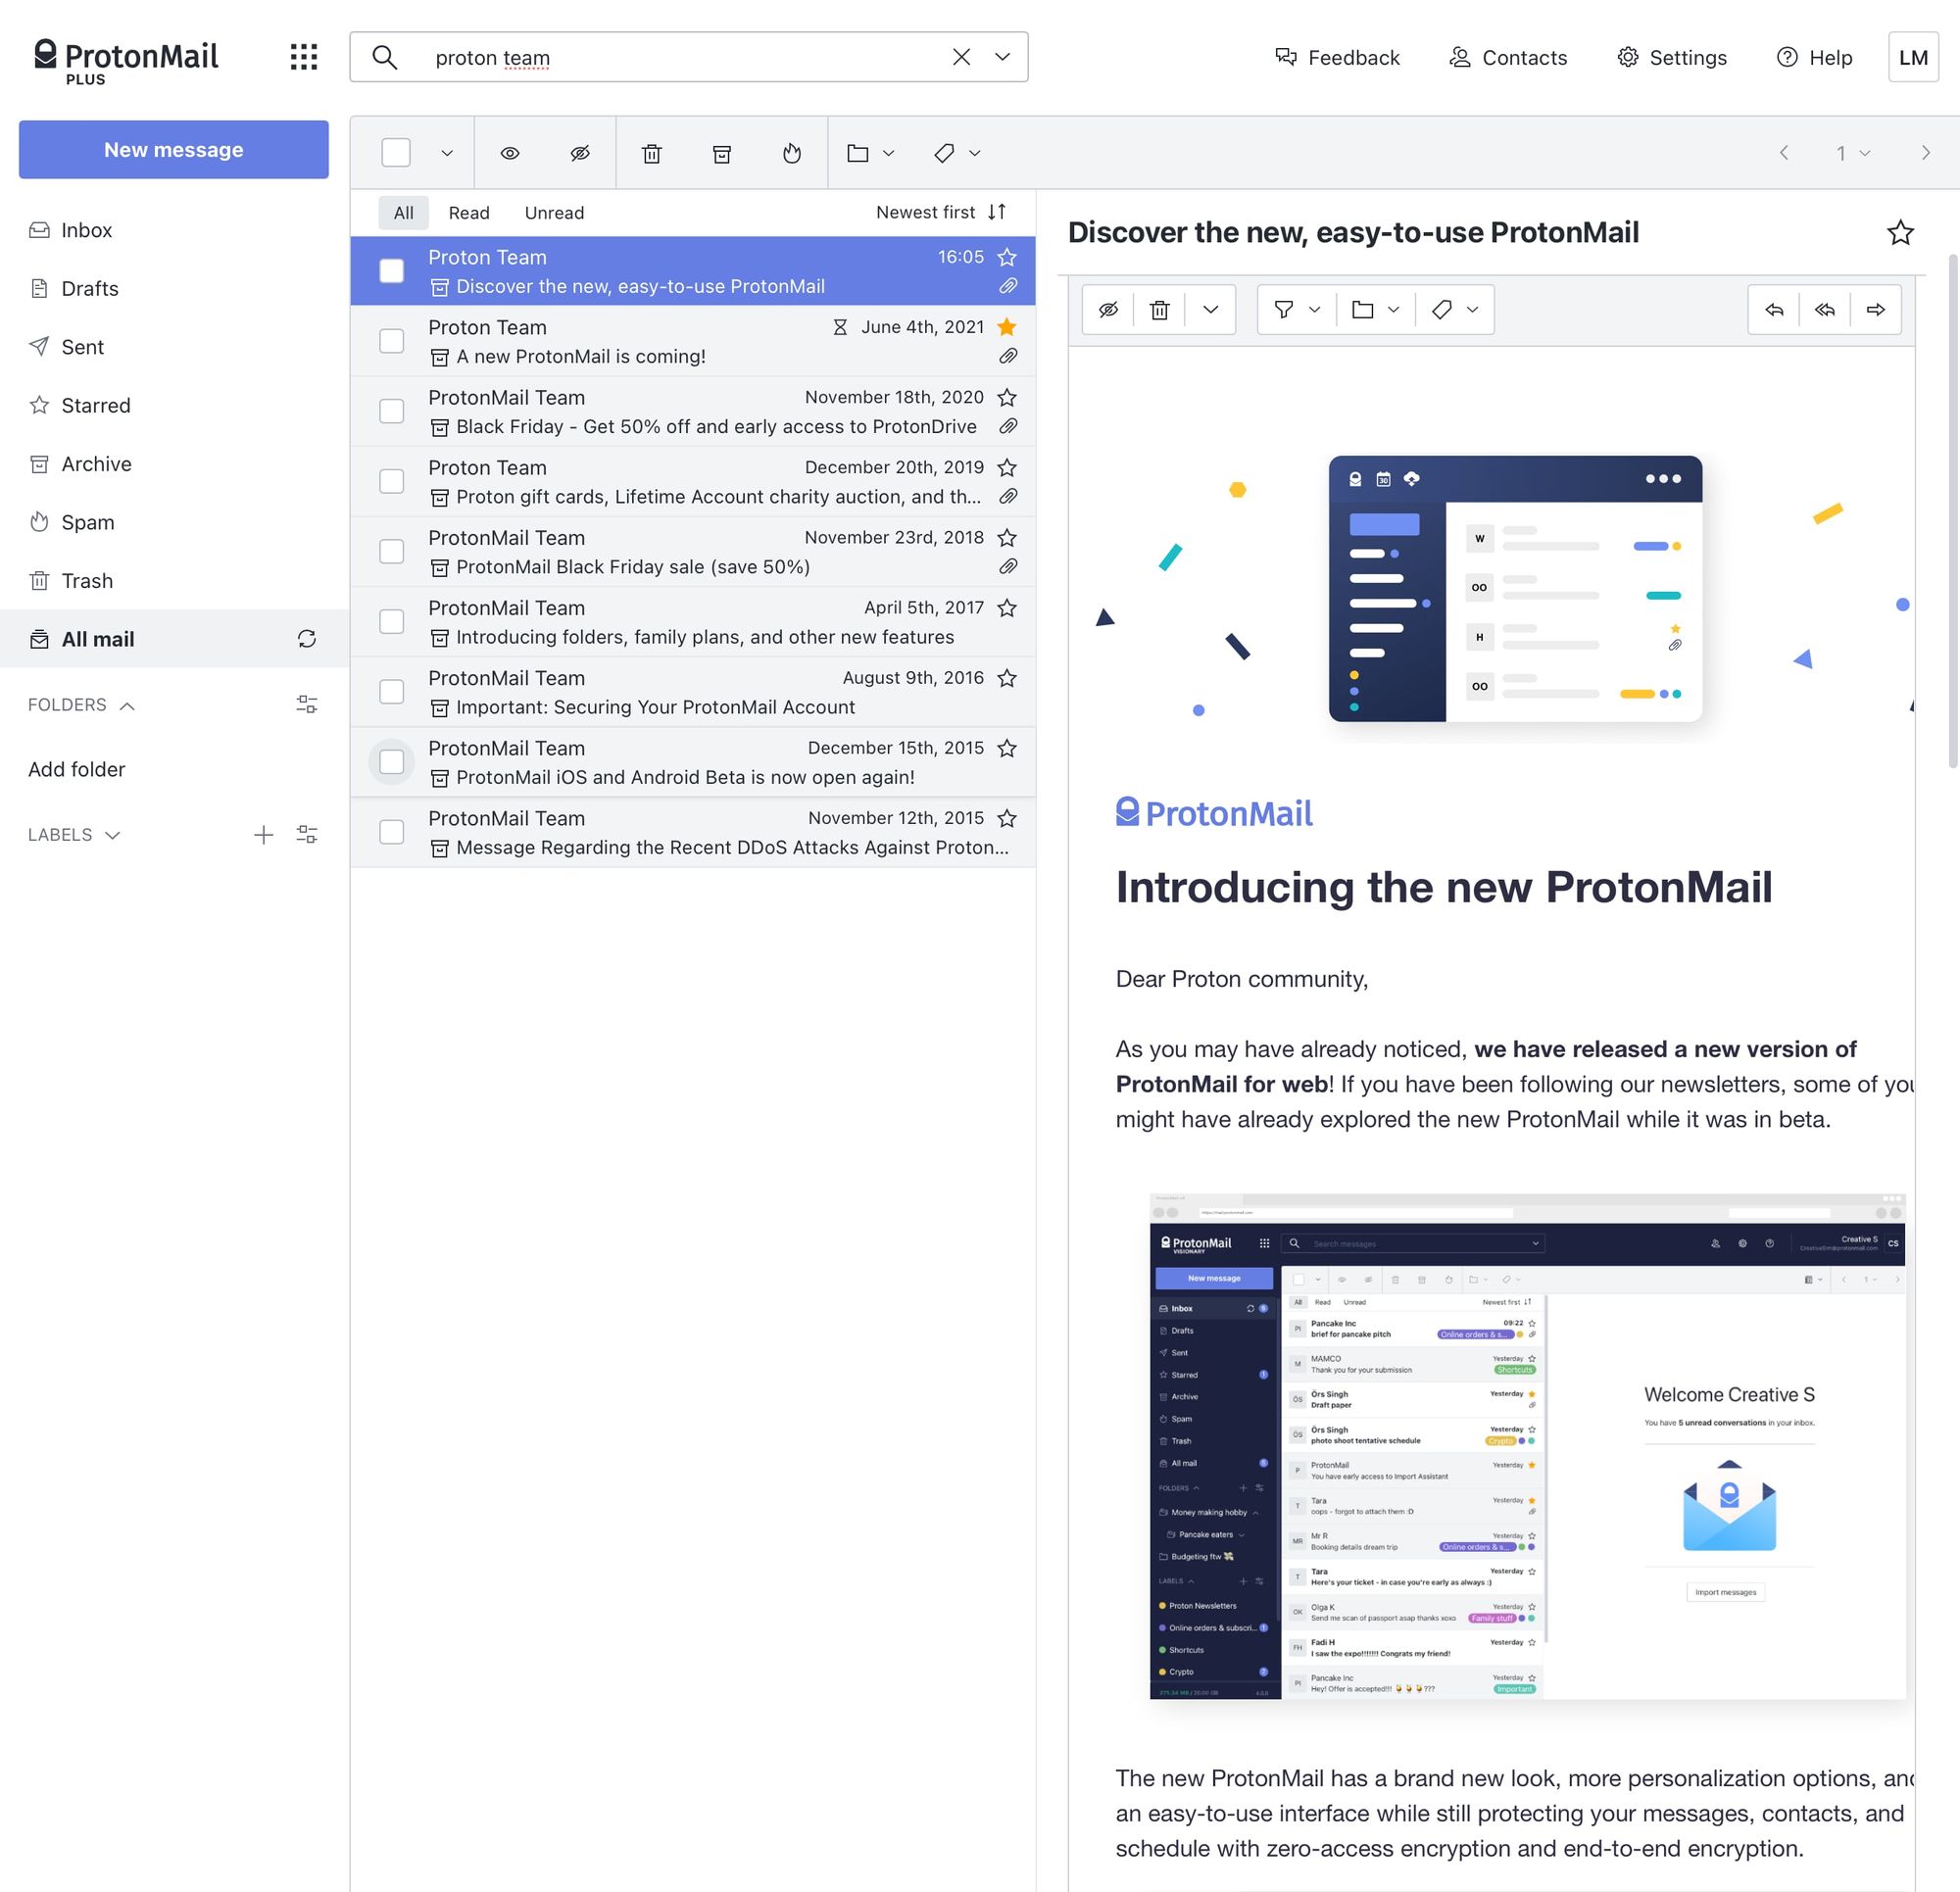Star the open message next to its title
The height and width of the screenshot is (1892, 1960).
(1900, 233)
